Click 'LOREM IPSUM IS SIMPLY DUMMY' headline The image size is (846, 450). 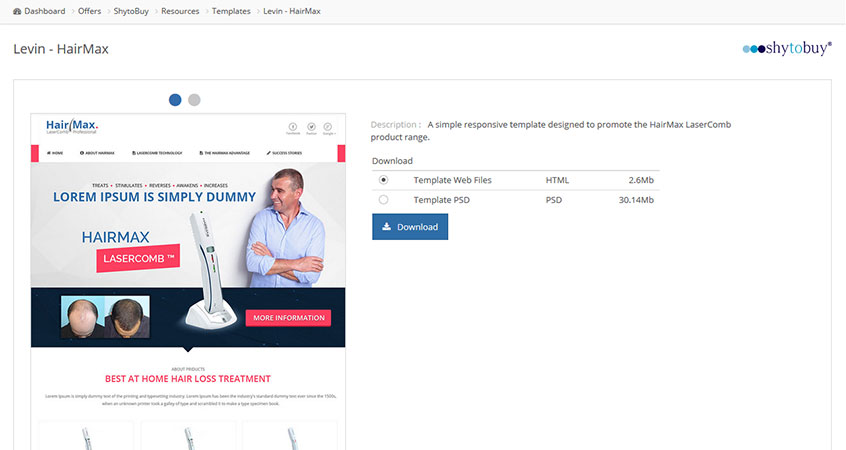(x=154, y=197)
